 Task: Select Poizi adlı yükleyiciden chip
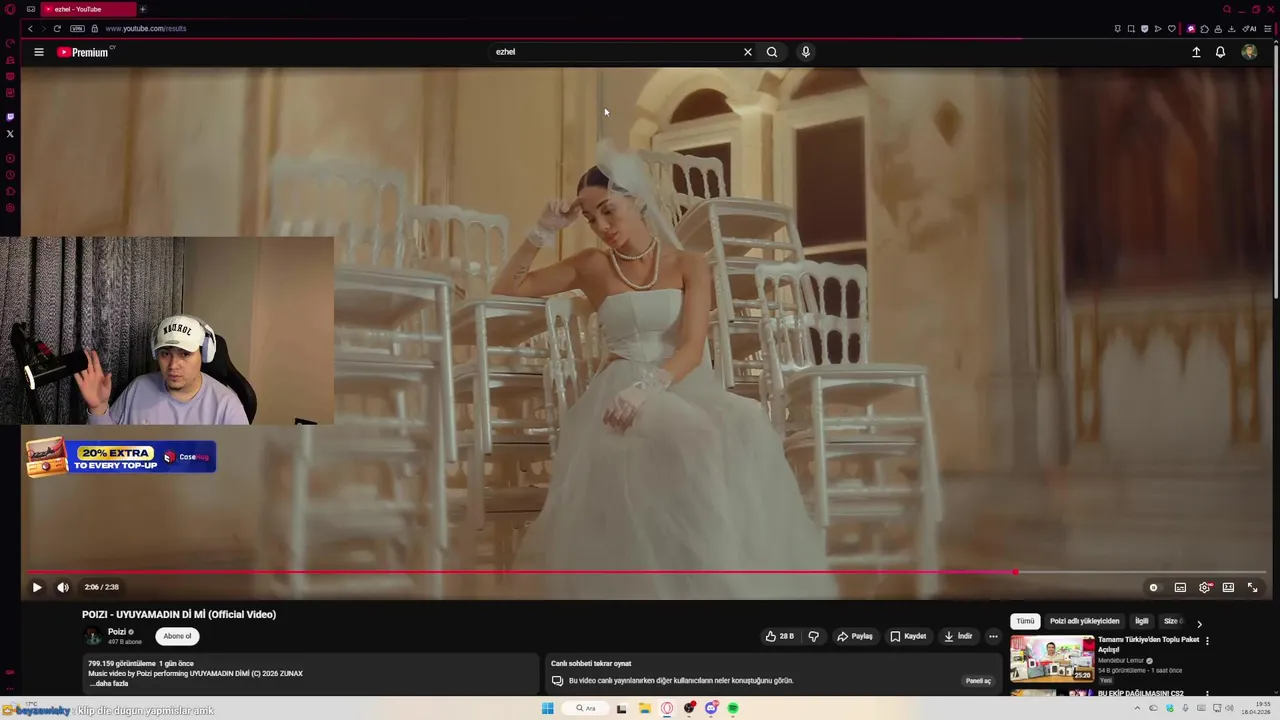(x=1084, y=621)
